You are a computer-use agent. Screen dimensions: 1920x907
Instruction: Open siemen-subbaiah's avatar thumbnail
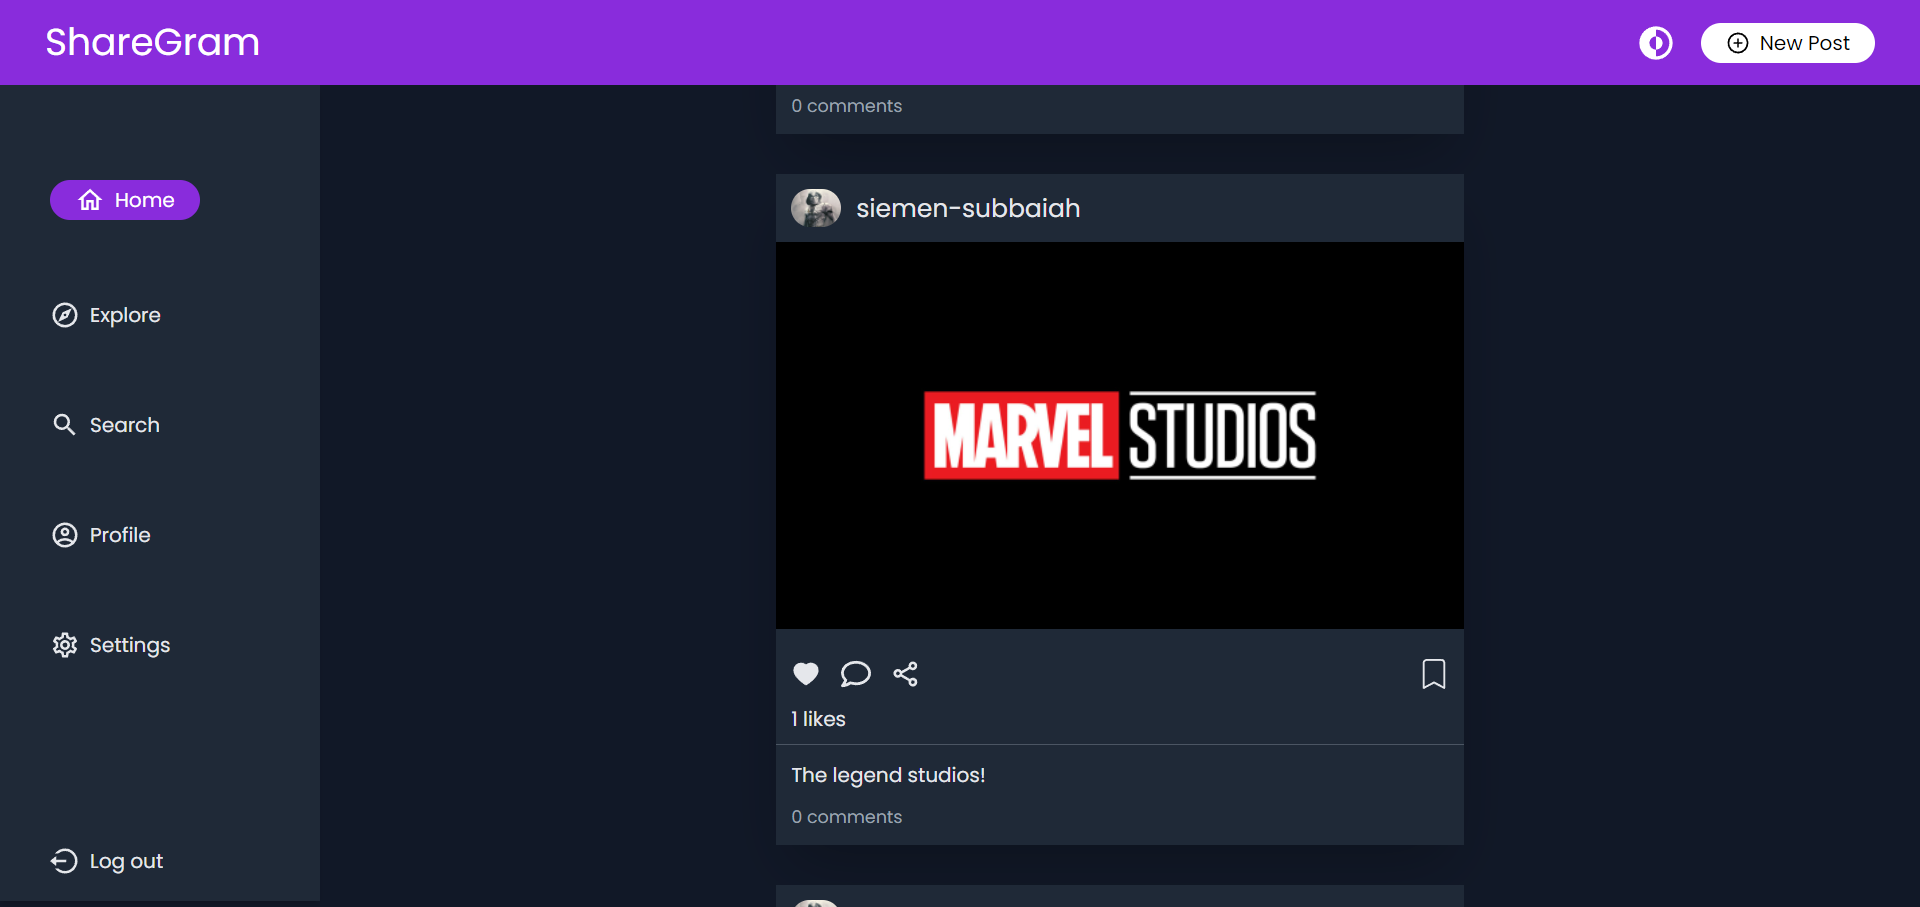tap(815, 208)
